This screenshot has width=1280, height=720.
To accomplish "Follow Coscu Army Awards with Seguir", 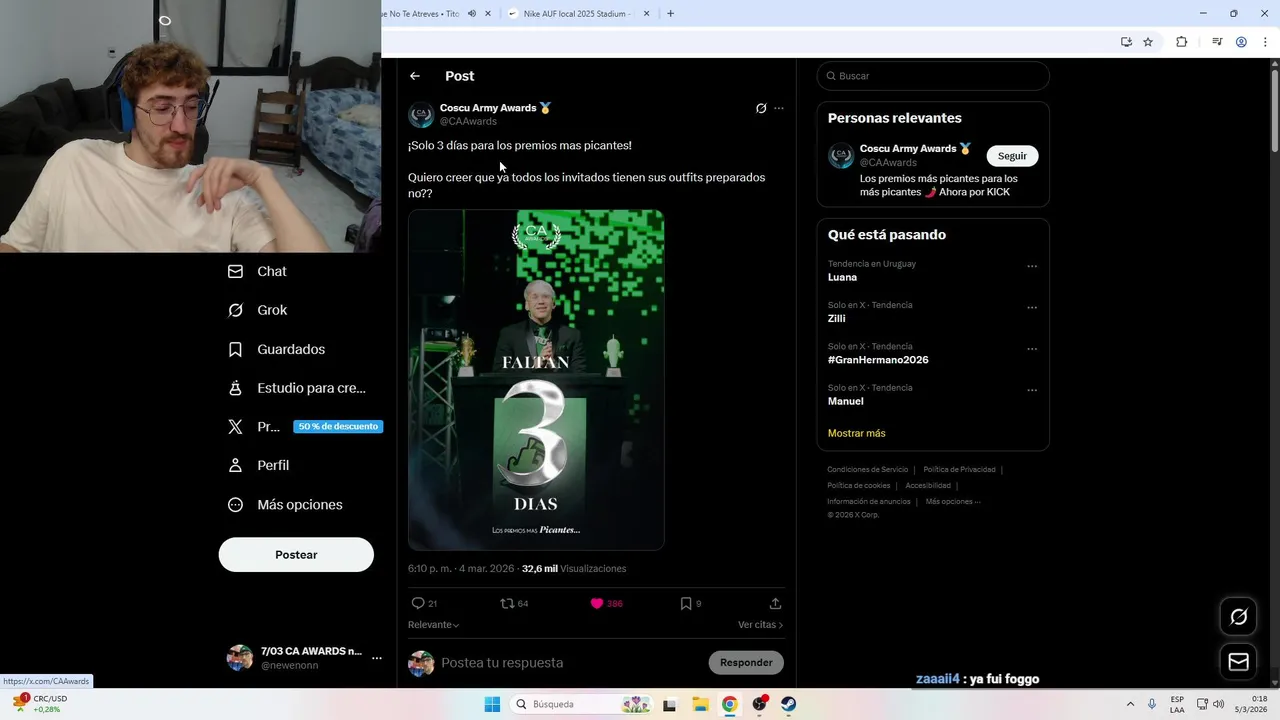I will 1012,156.
